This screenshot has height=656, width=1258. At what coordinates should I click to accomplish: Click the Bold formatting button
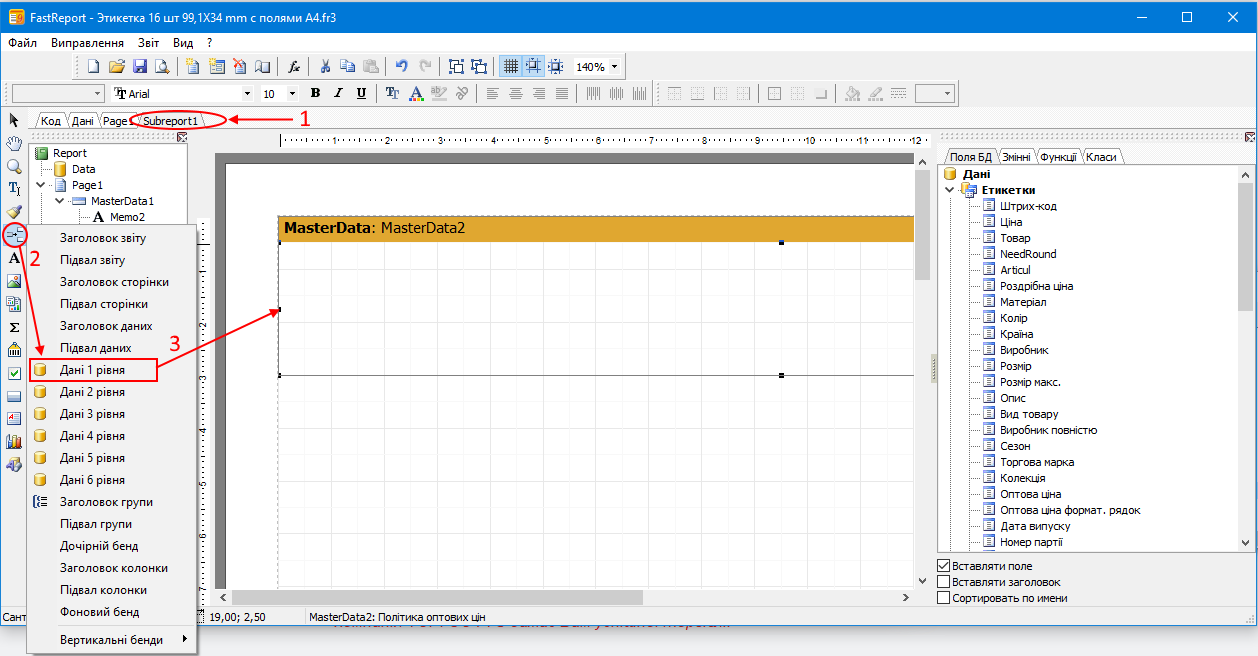click(315, 93)
